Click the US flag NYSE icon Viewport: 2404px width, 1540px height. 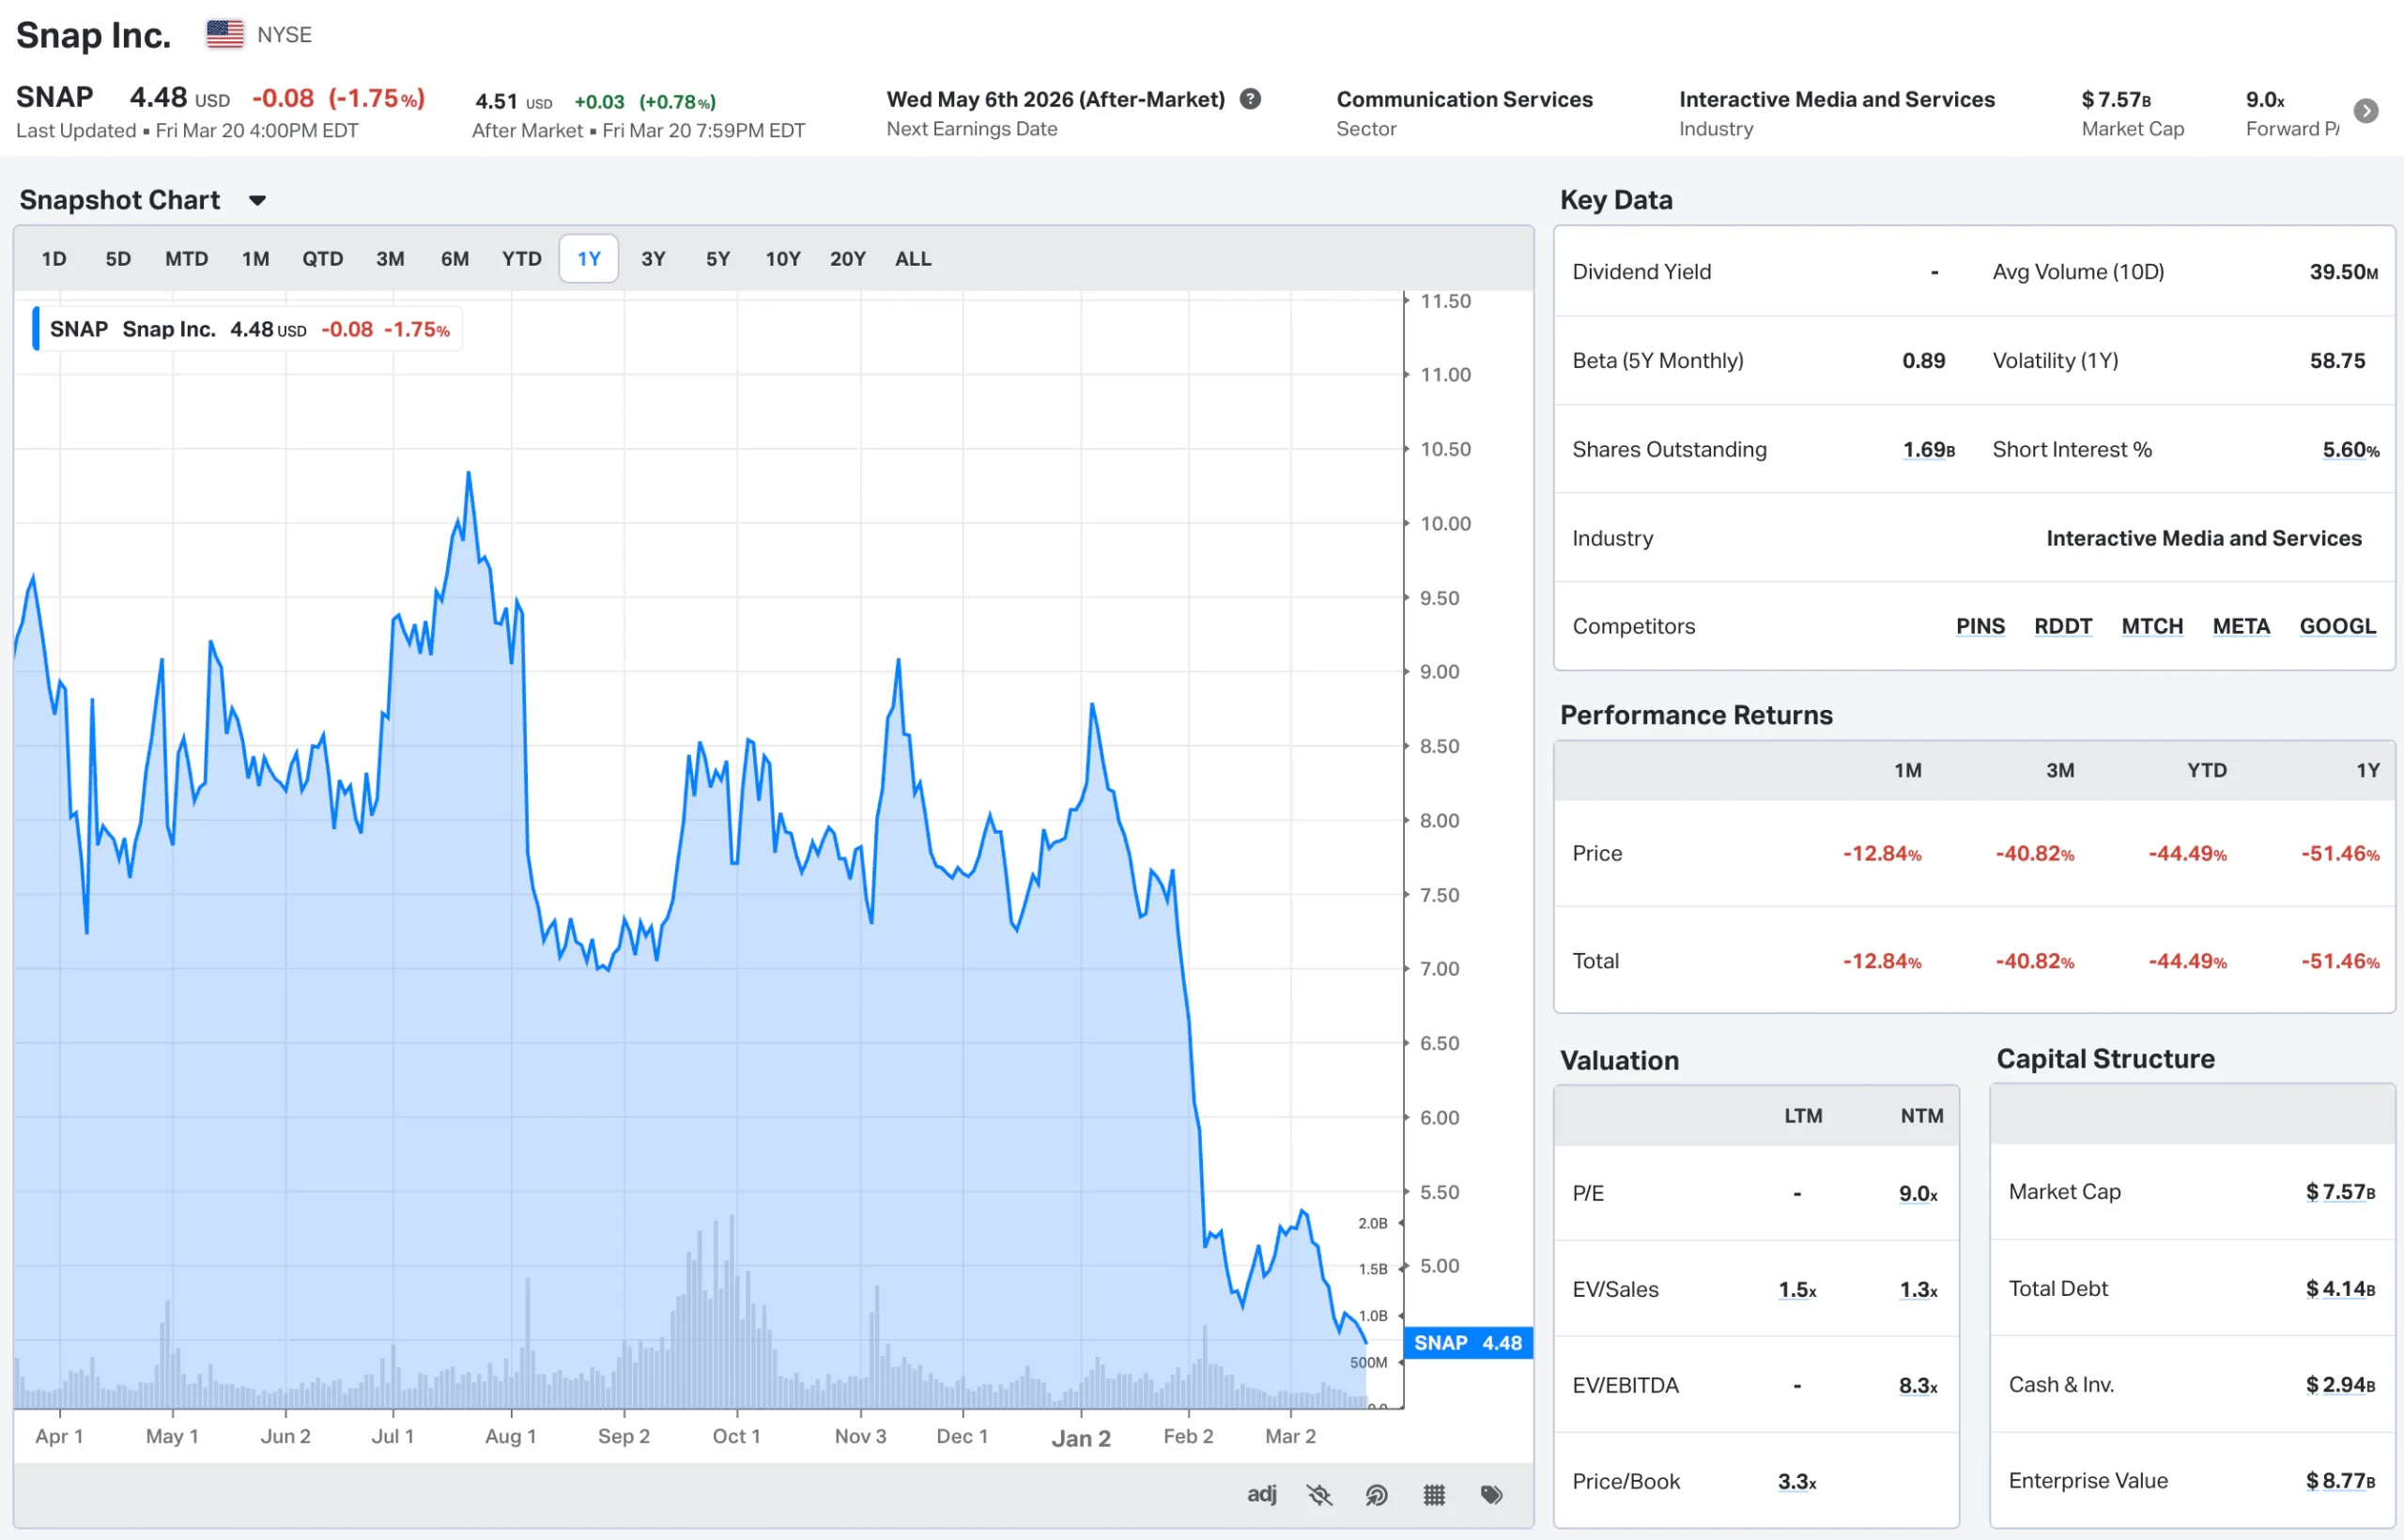point(225,34)
